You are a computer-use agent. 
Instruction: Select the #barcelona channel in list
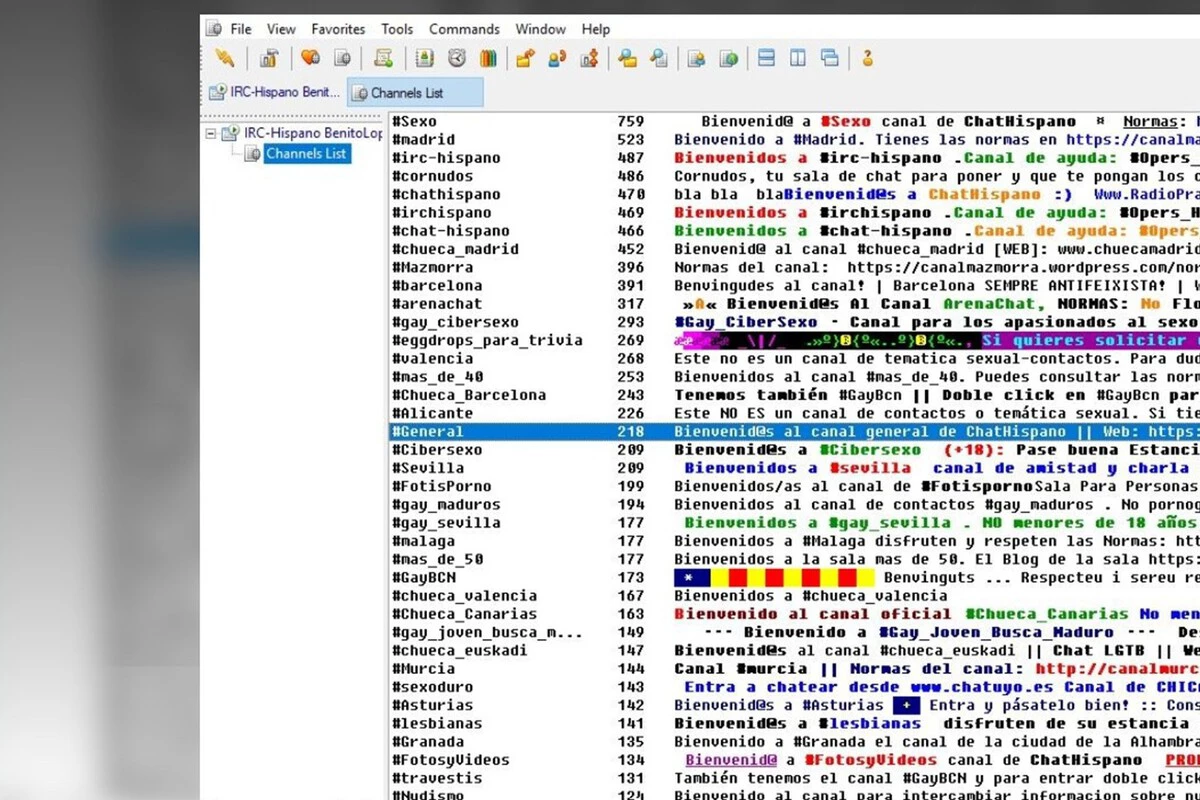click(436, 286)
